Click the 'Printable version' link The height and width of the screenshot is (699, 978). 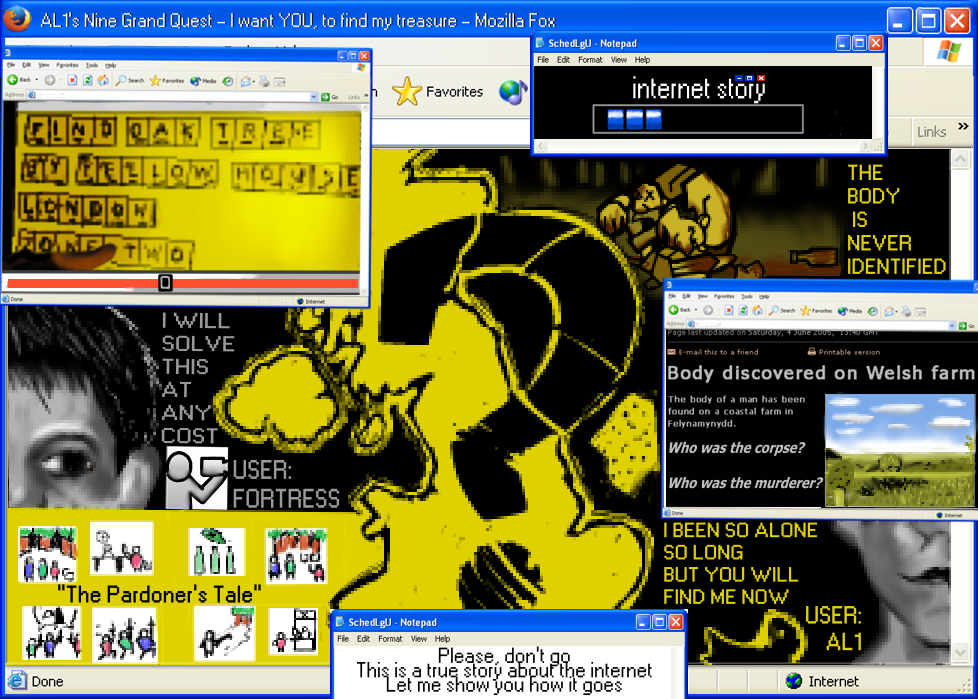[x=843, y=352]
